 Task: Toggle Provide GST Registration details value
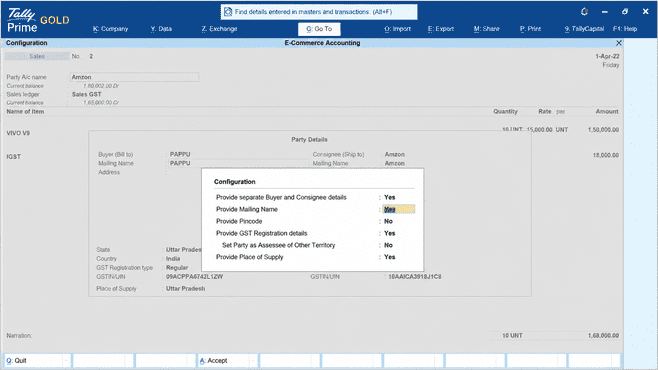pyautogui.click(x=389, y=233)
